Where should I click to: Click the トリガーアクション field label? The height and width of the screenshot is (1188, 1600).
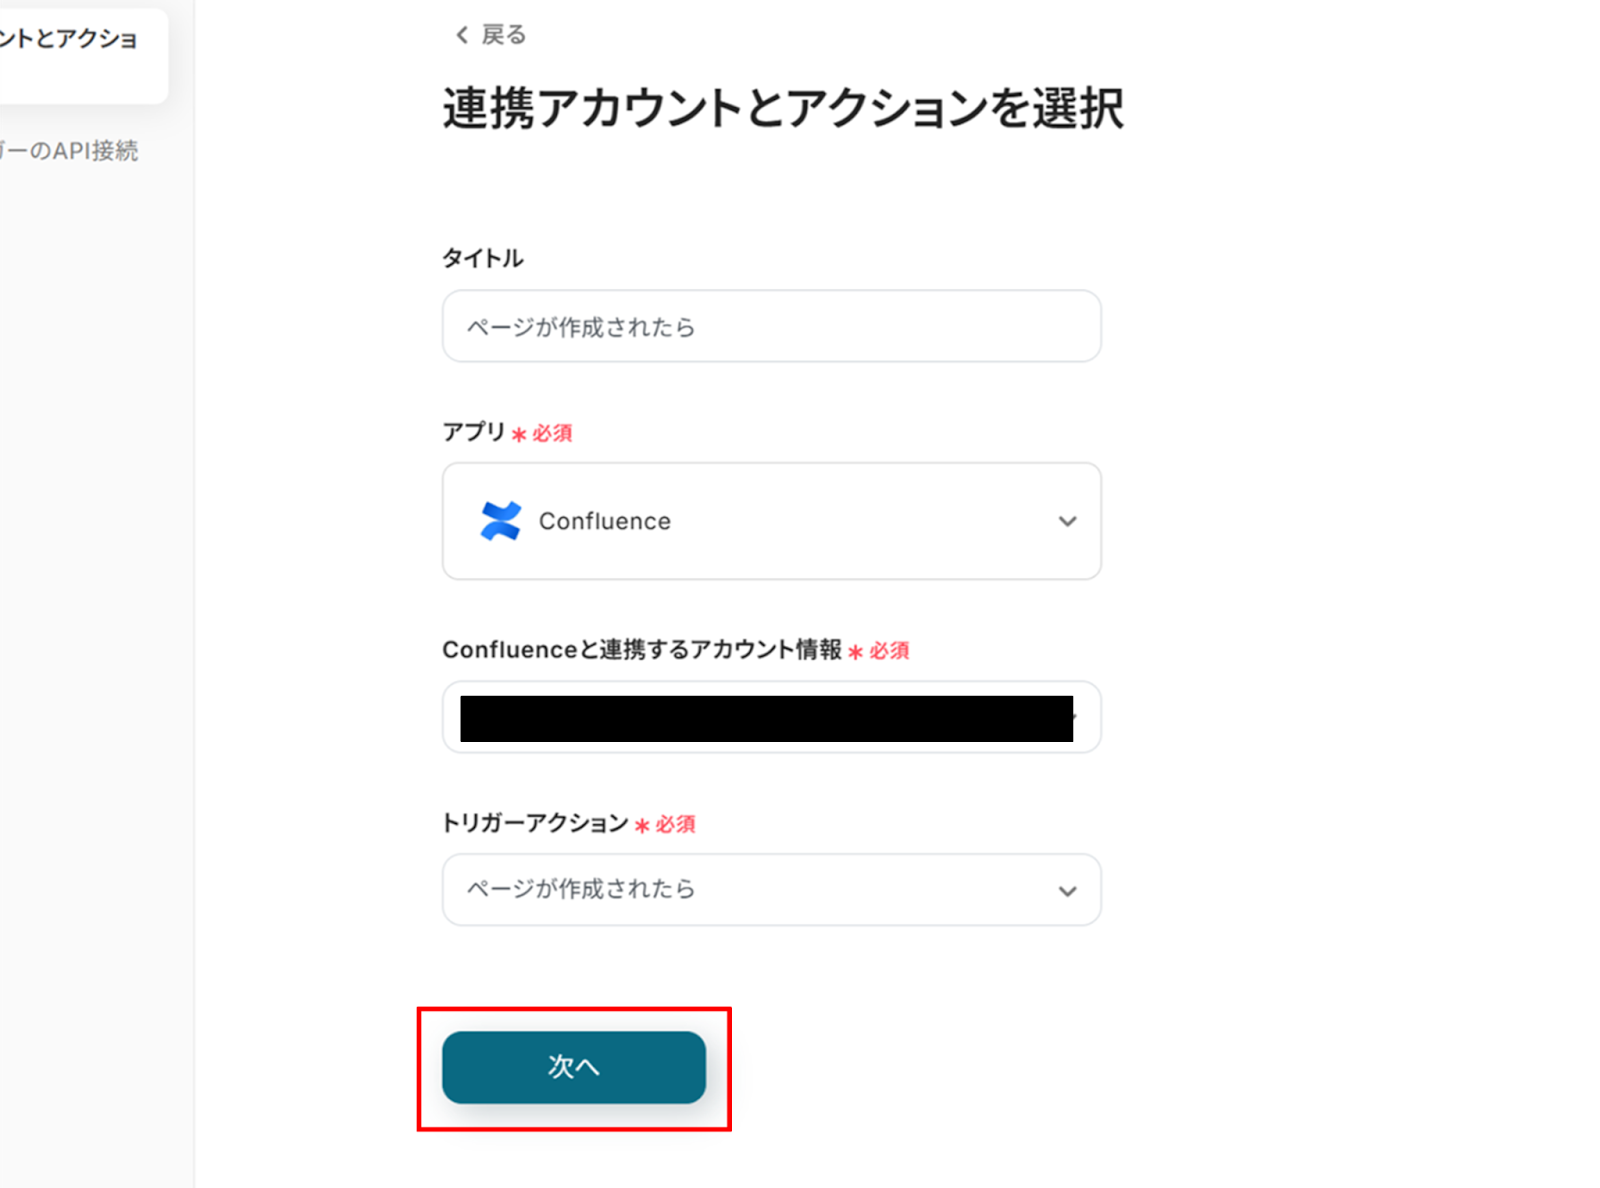535,823
